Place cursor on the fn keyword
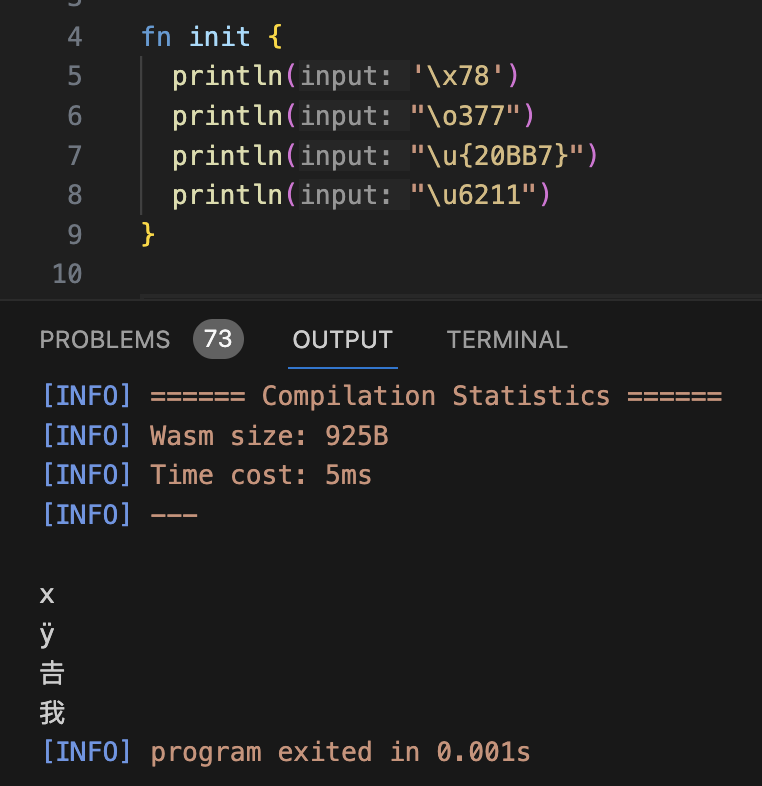The height and width of the screenshot is (786, 762). pyautogui.click(x=156, y=37)
